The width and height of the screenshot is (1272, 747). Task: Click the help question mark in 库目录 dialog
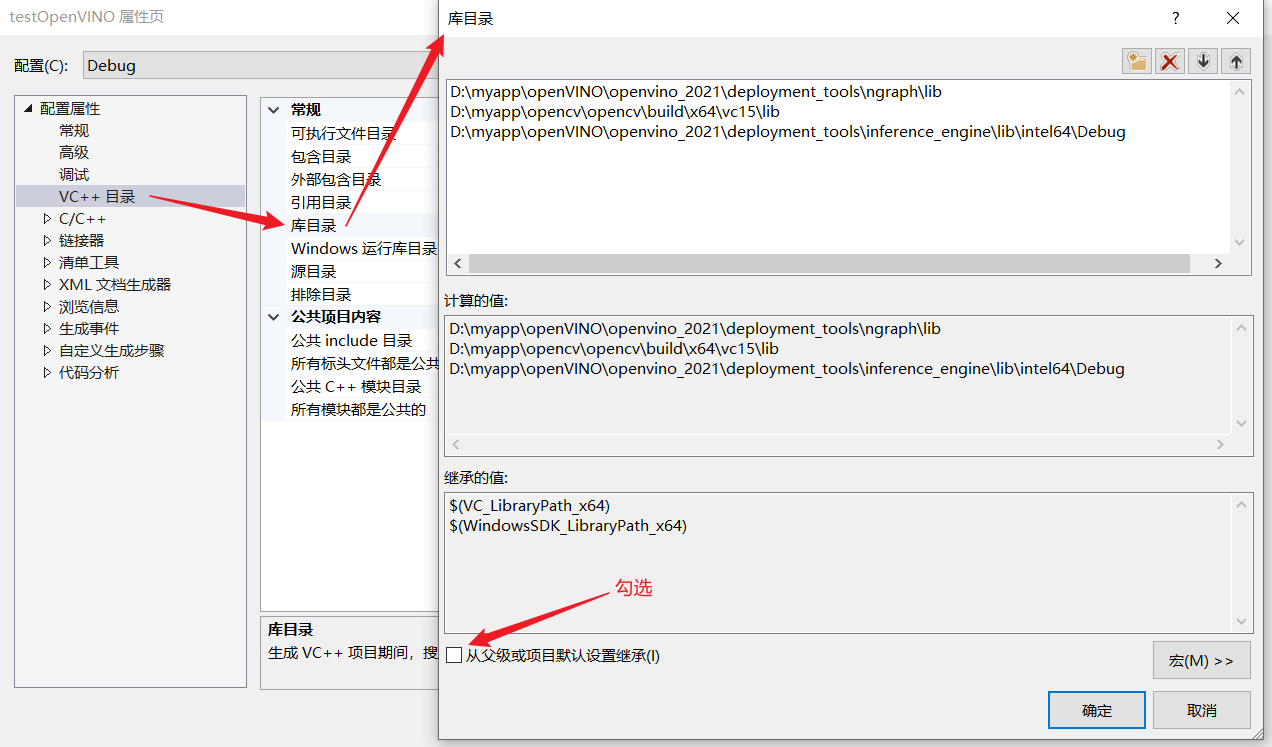(x=1176, y=18)
